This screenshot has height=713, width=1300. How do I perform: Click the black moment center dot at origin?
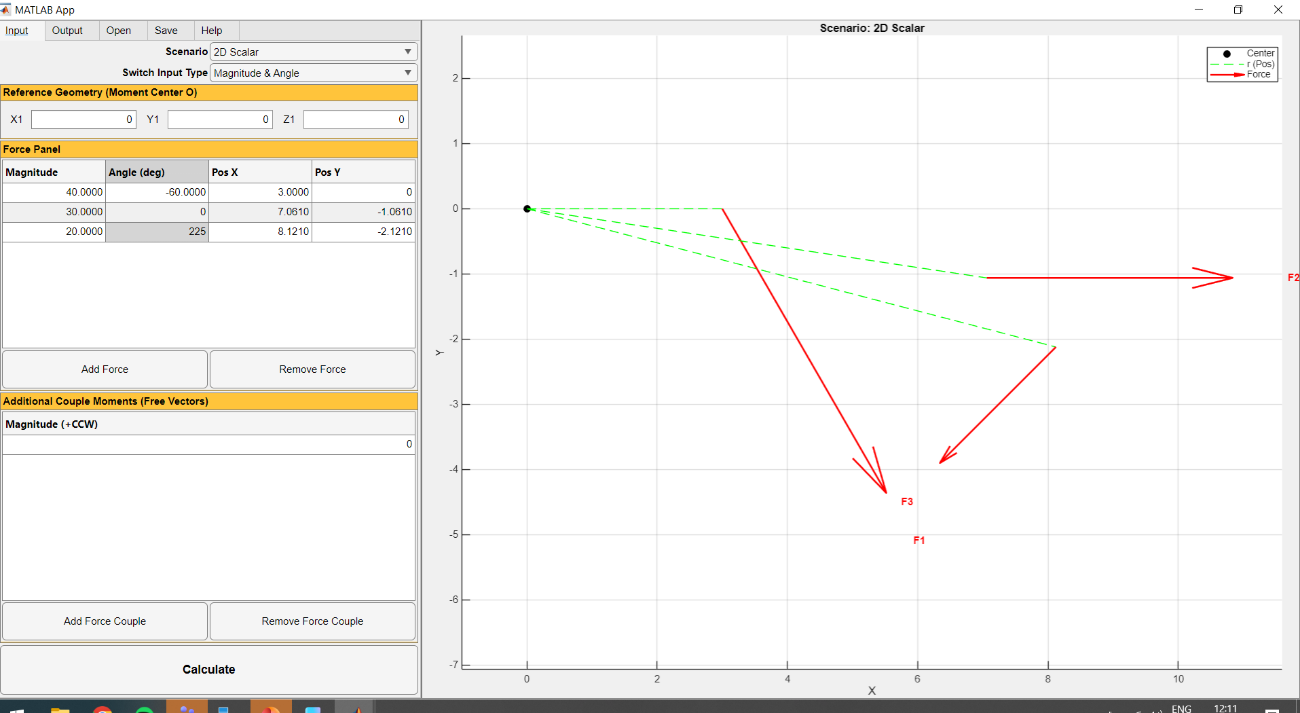click(527, 209)
